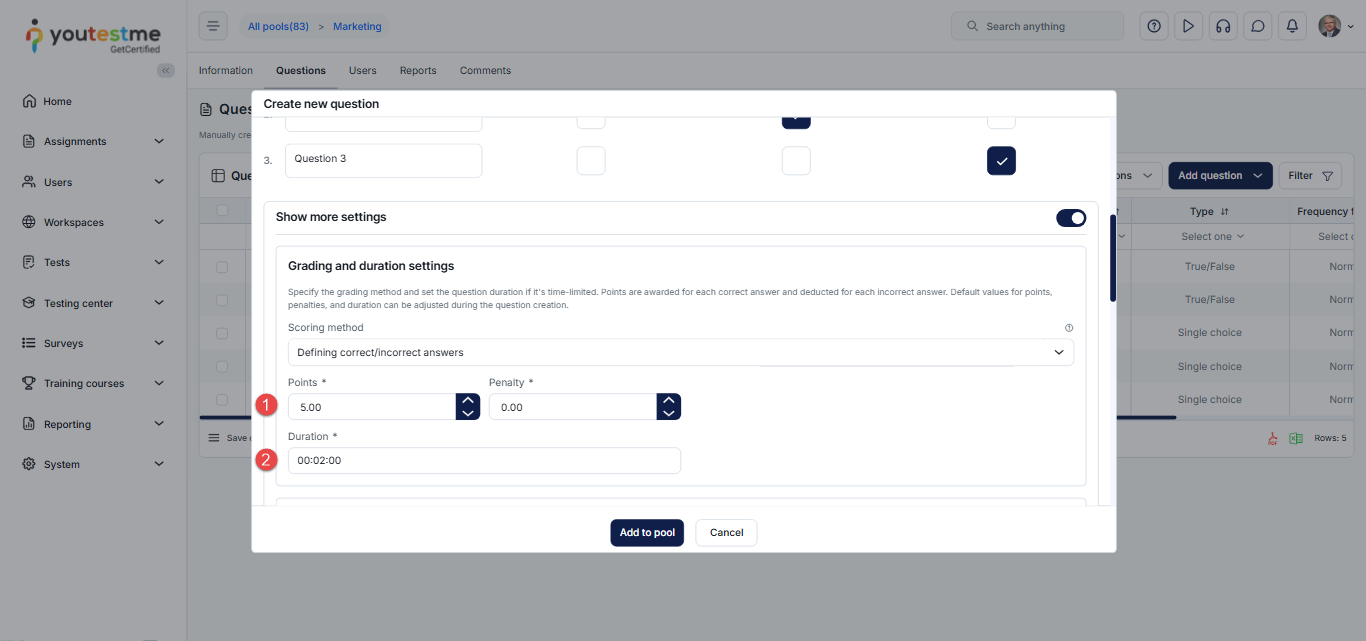Click the Testing center icon

coord(29,303)
